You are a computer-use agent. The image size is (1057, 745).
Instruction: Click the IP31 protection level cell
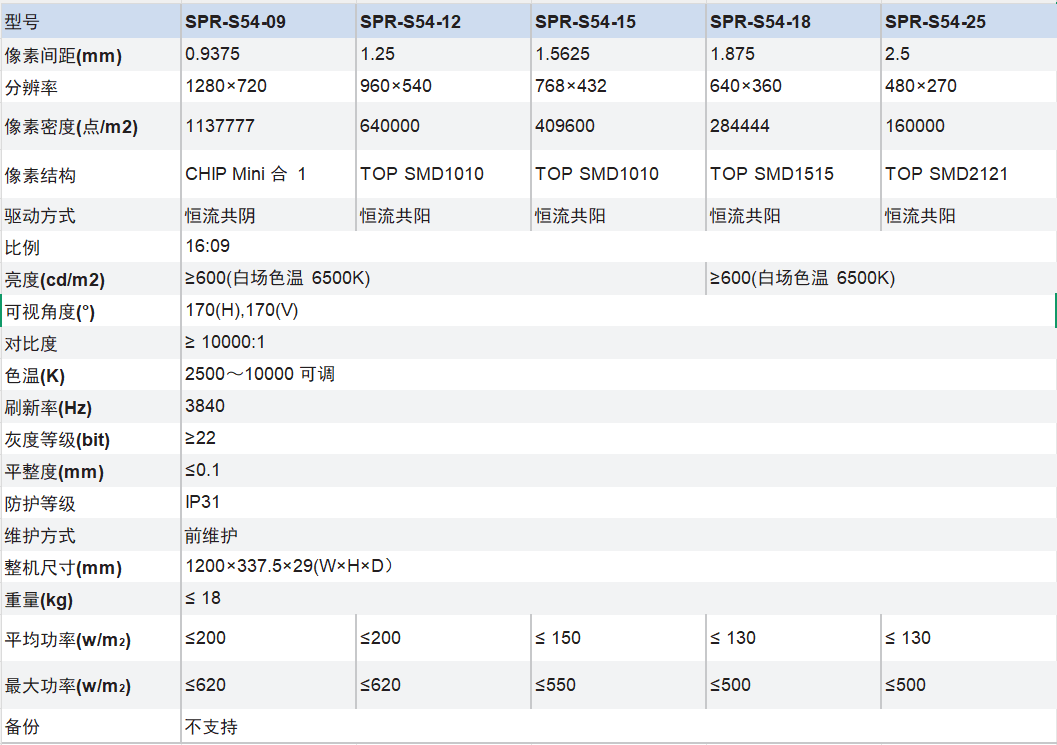click(618, 502)
